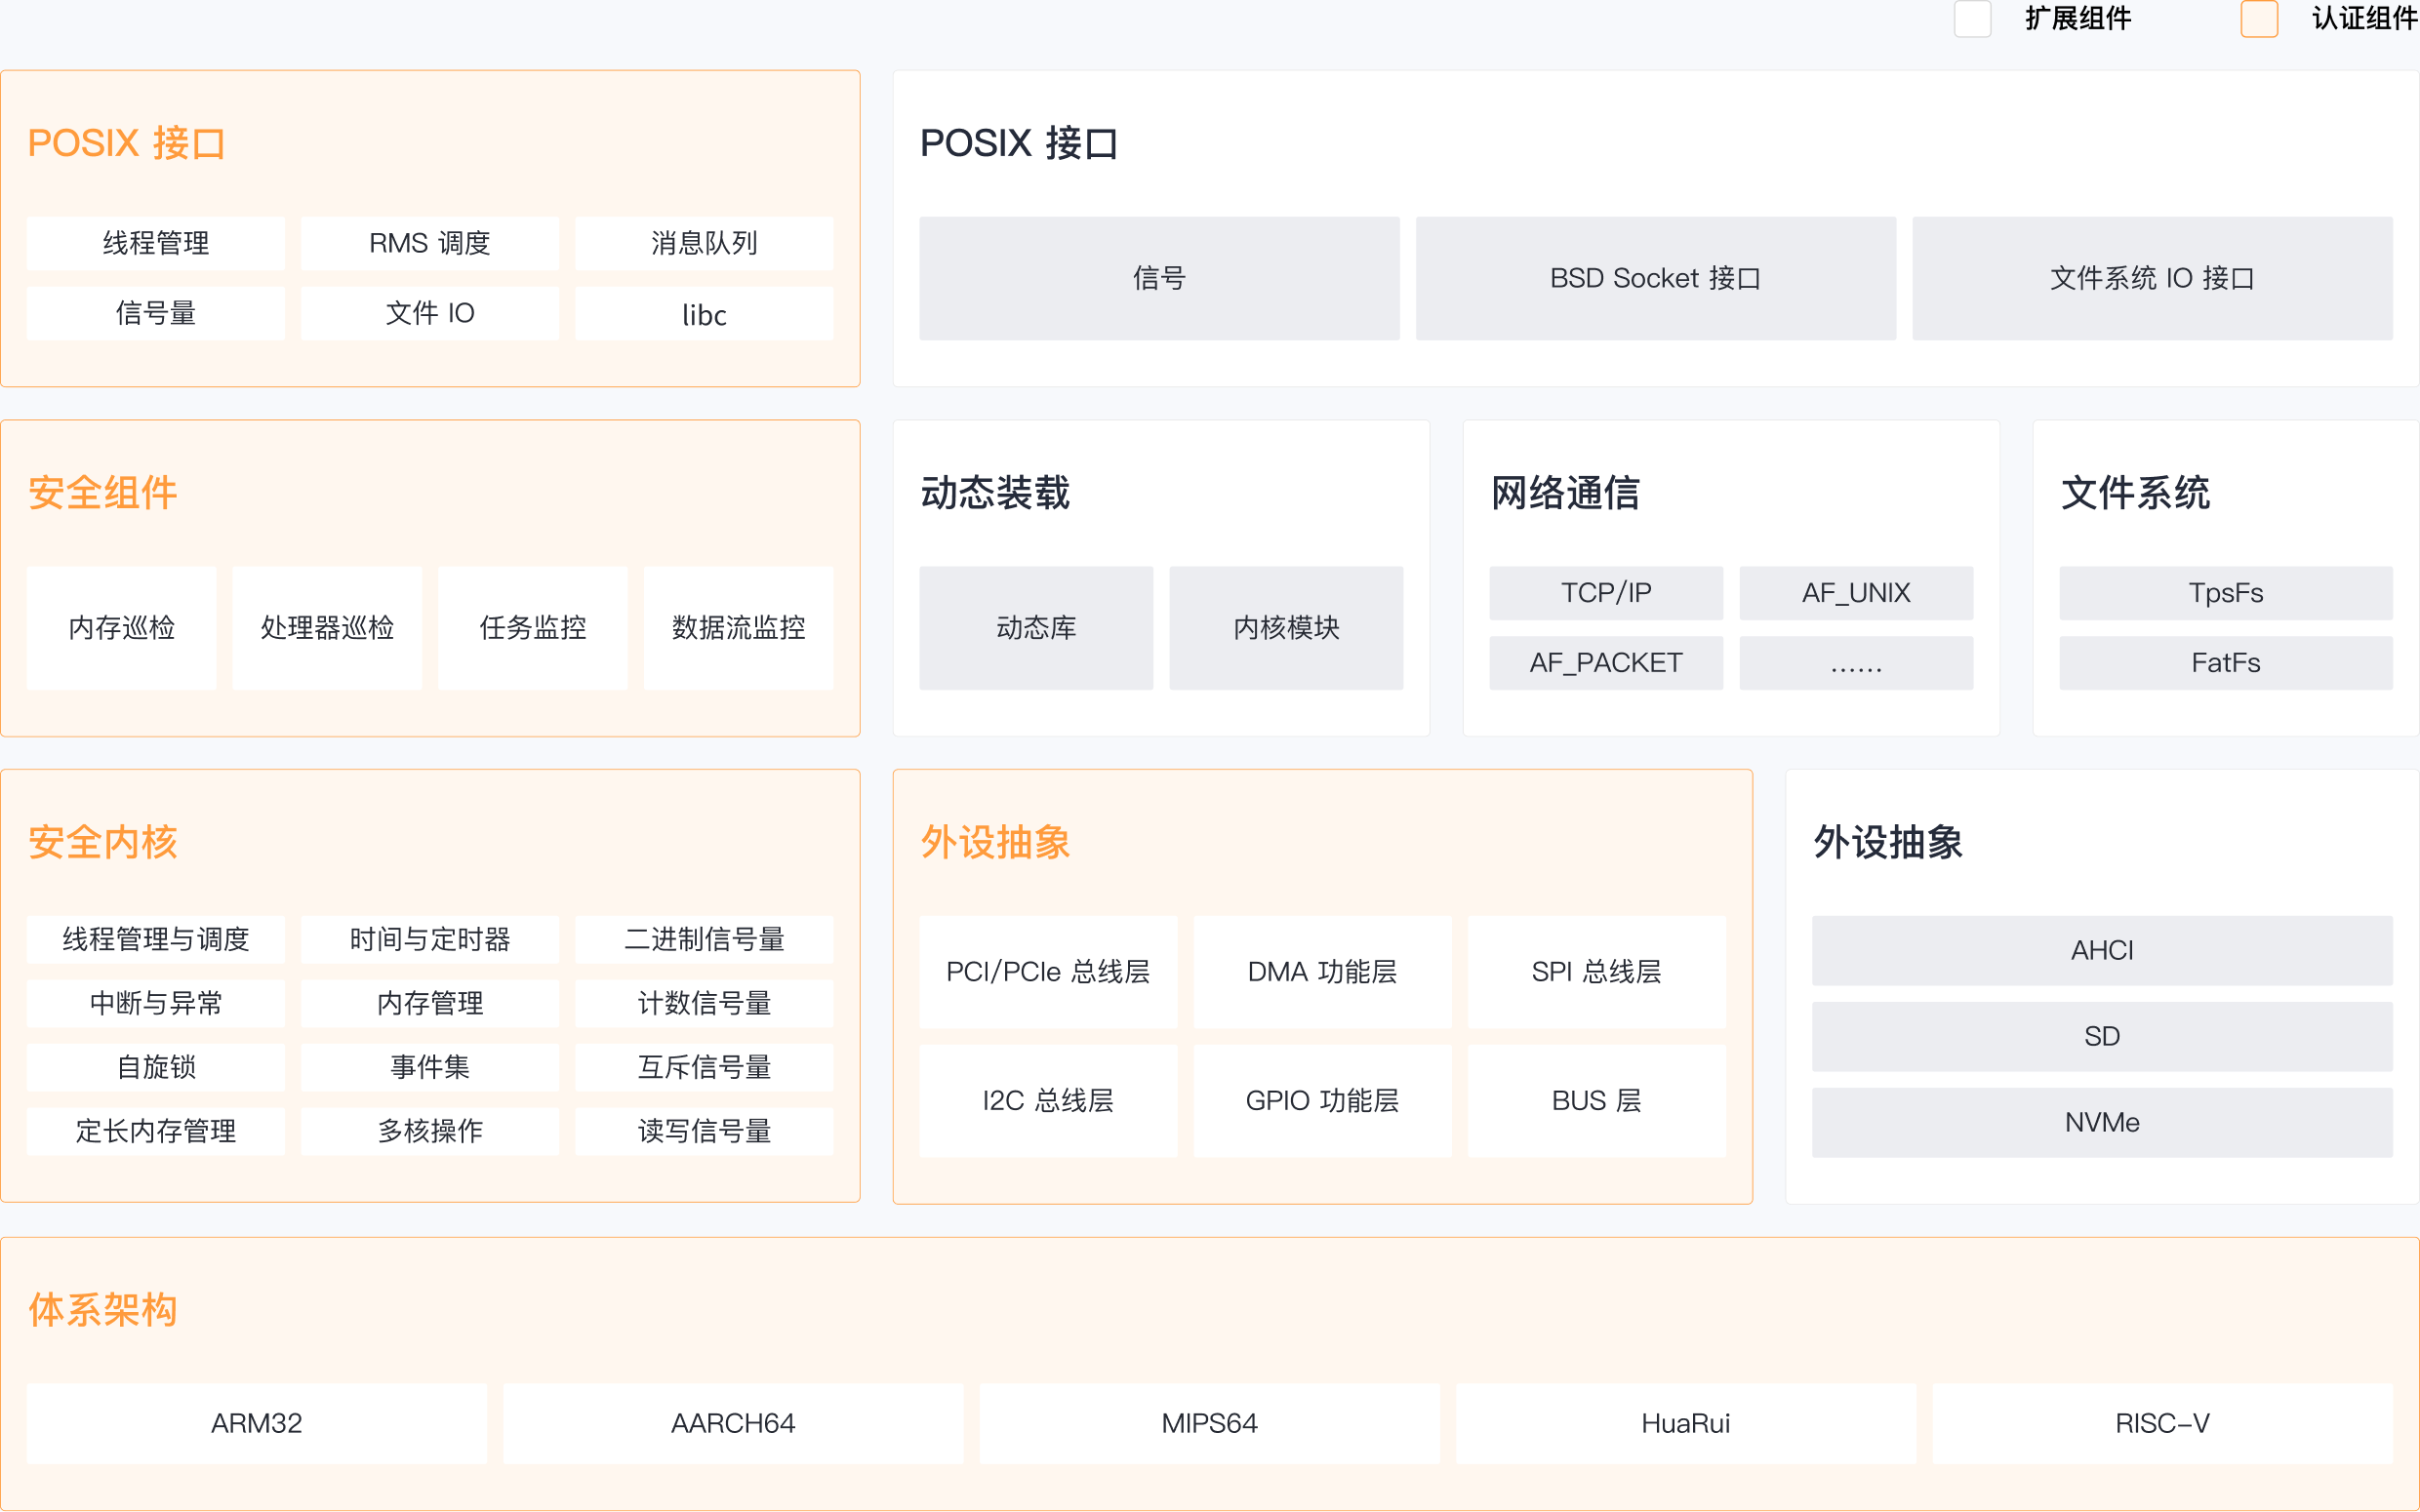Screen dimensions: 2420x1512
Task: Click the TpsFs box
Action: [x=2226, y=593]
